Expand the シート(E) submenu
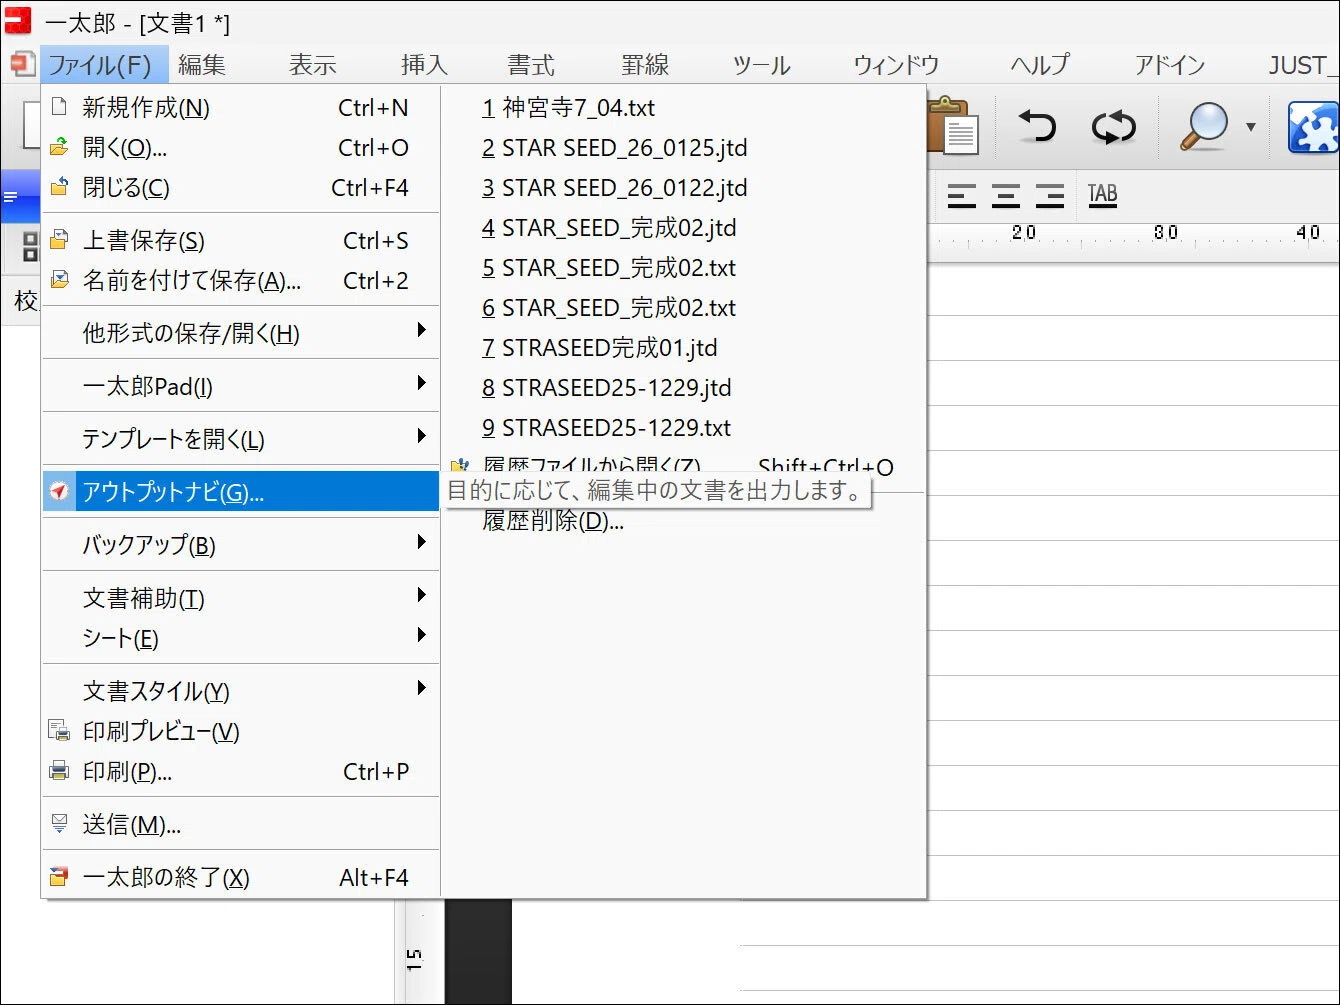The width and height of the screenshot is (1340, 1005). point(241,638)
